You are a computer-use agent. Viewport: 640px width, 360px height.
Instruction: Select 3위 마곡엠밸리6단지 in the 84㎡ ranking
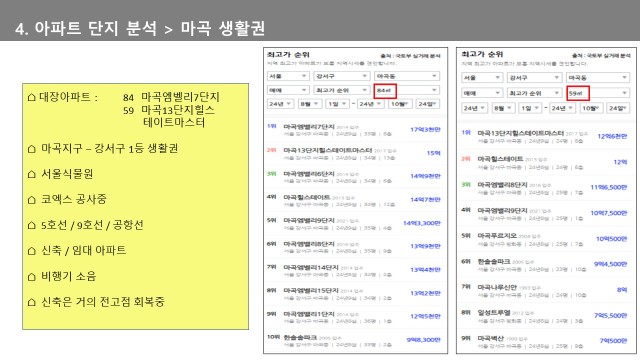point(354,177)
